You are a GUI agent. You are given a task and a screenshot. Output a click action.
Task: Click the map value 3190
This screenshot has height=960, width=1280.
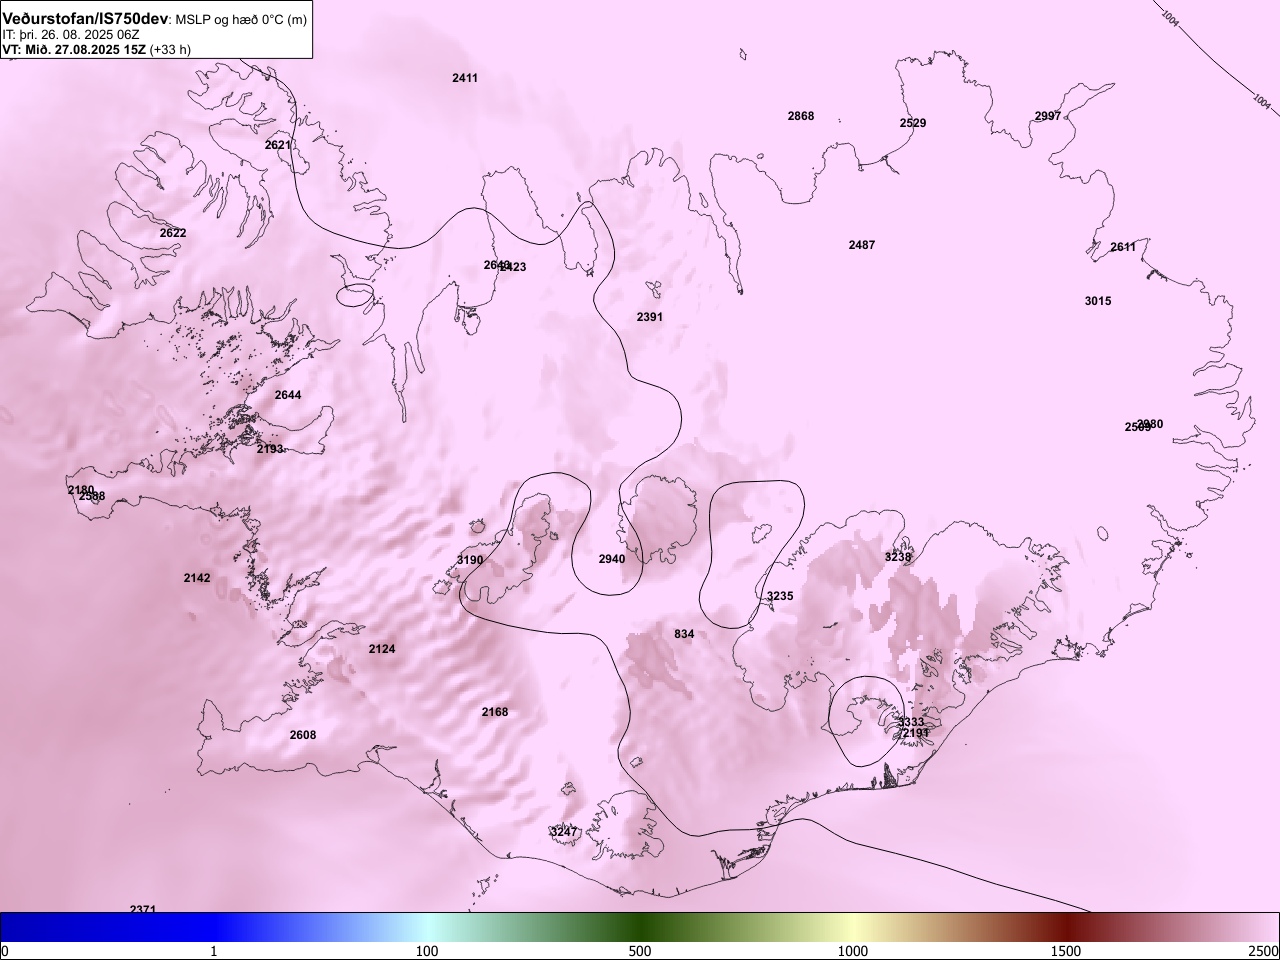pos(470,560)
